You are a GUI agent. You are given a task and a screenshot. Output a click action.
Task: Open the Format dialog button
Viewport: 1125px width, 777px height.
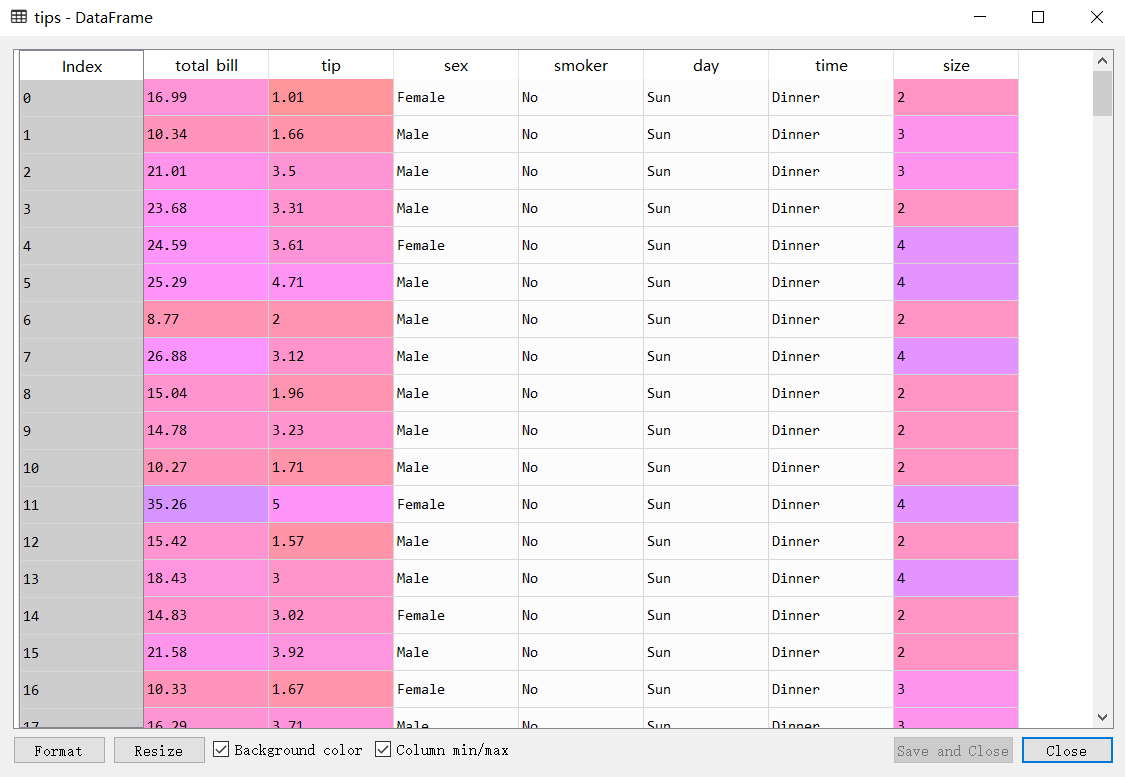click(59, 750)
